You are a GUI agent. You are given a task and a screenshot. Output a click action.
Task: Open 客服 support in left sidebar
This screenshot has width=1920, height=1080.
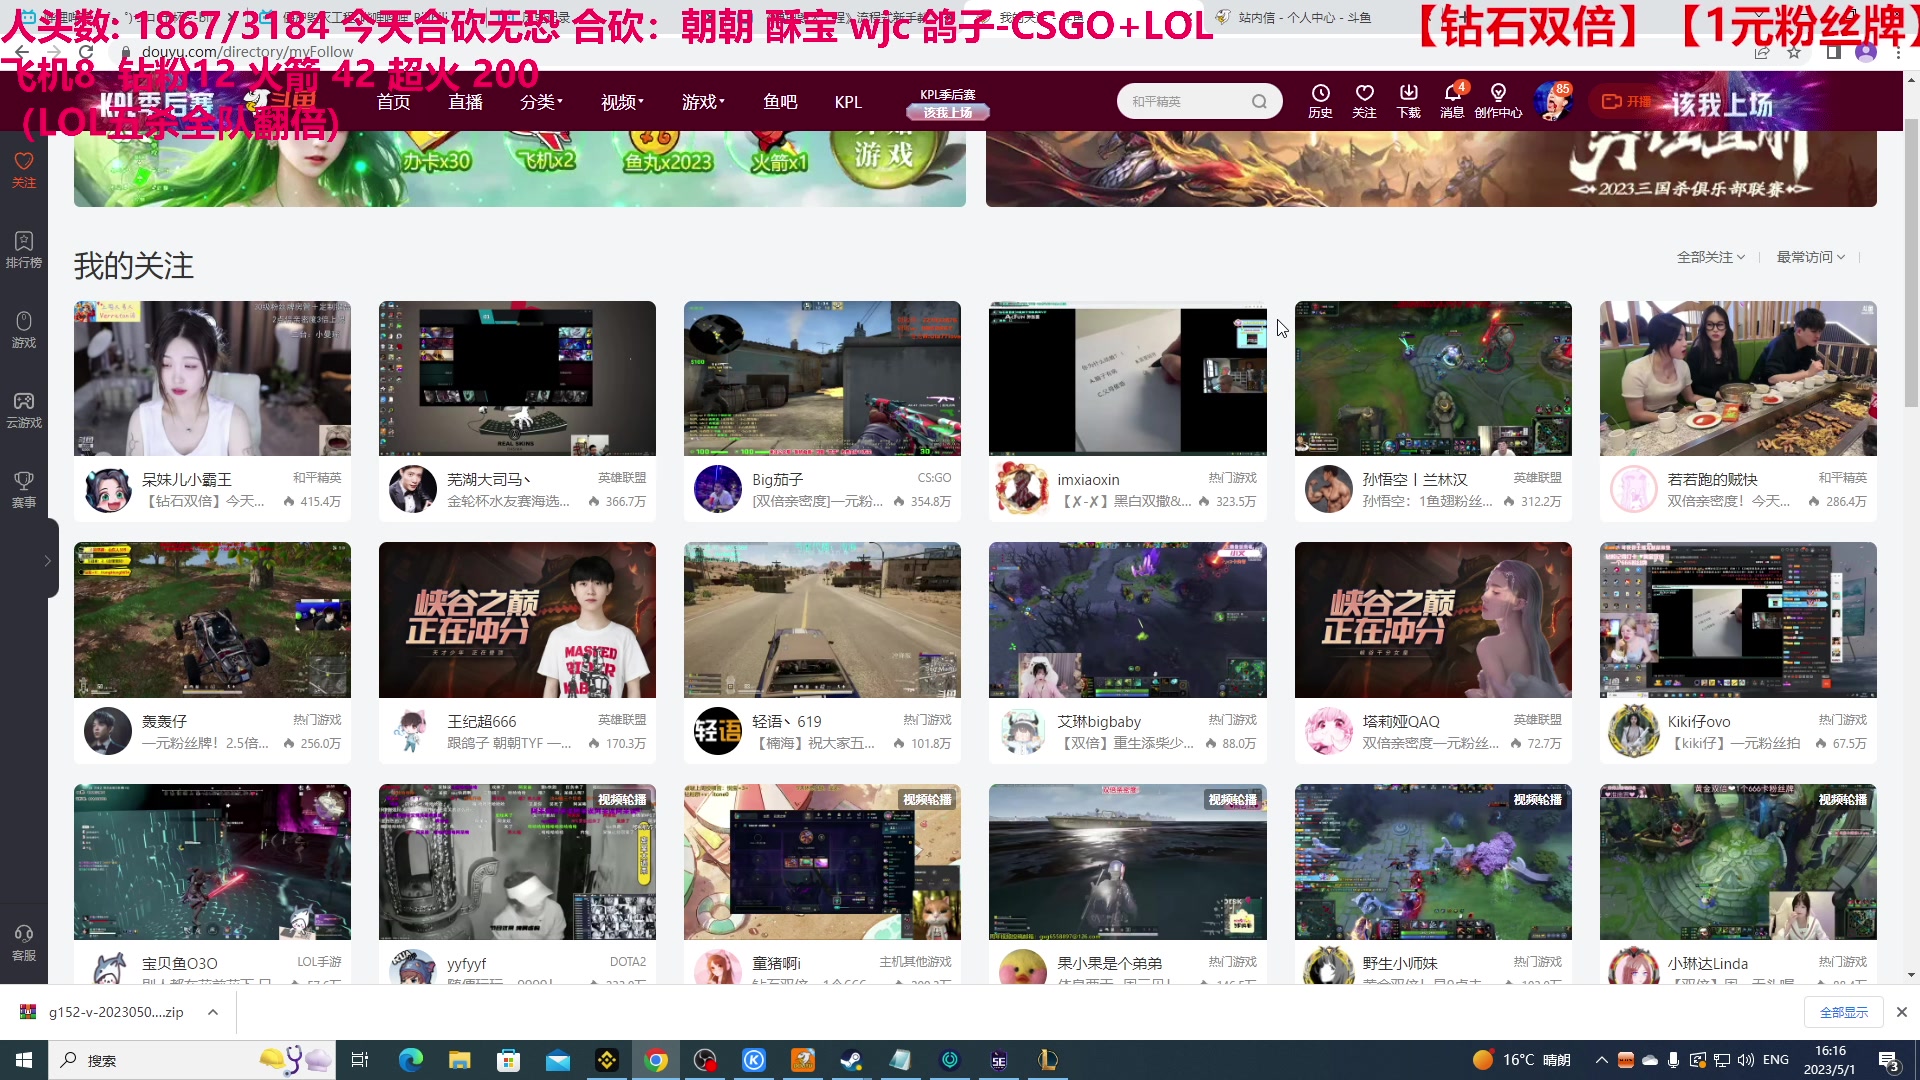click(x=24, y=942)
